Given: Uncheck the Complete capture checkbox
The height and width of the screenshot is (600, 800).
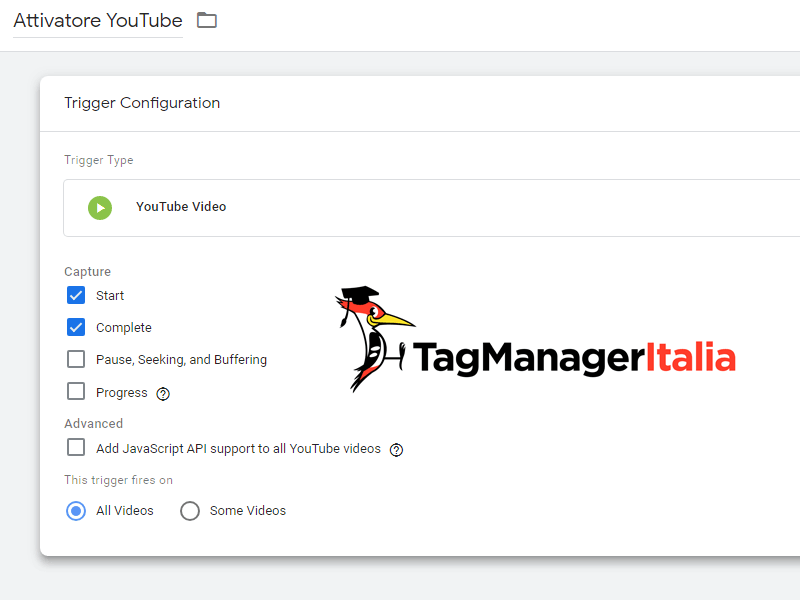Looking at the screenshot, I should point(76,327).
